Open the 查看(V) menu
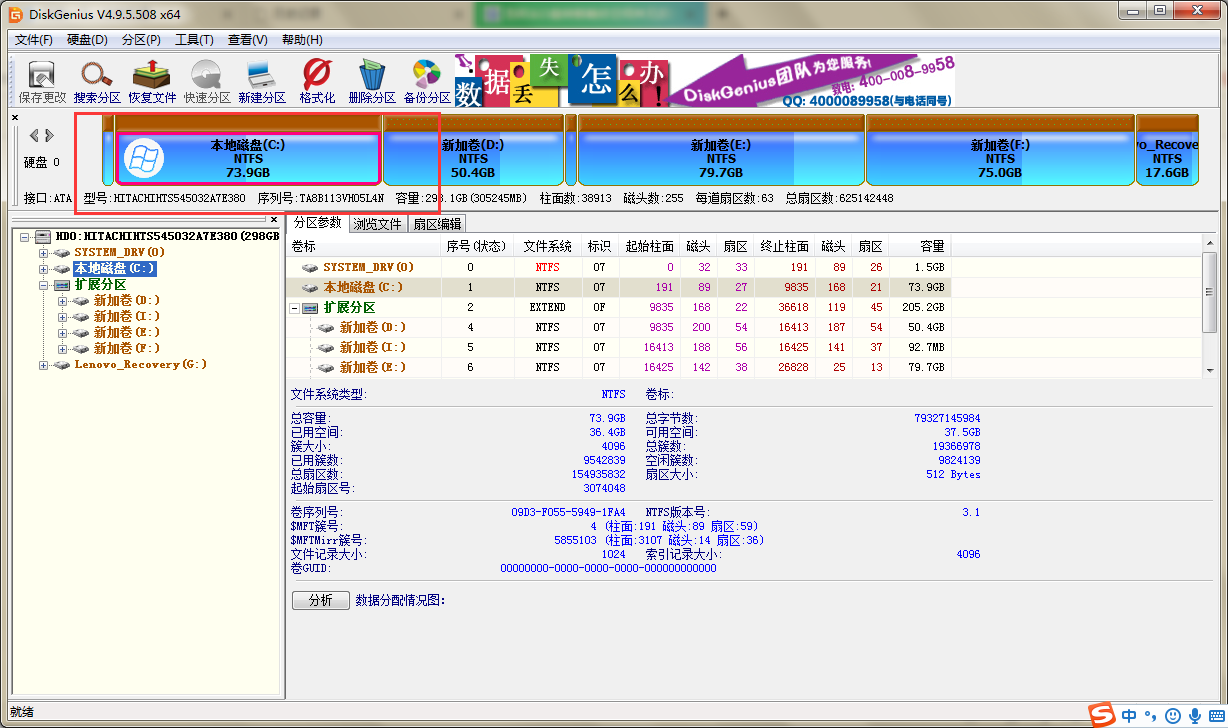 [248, 40]
